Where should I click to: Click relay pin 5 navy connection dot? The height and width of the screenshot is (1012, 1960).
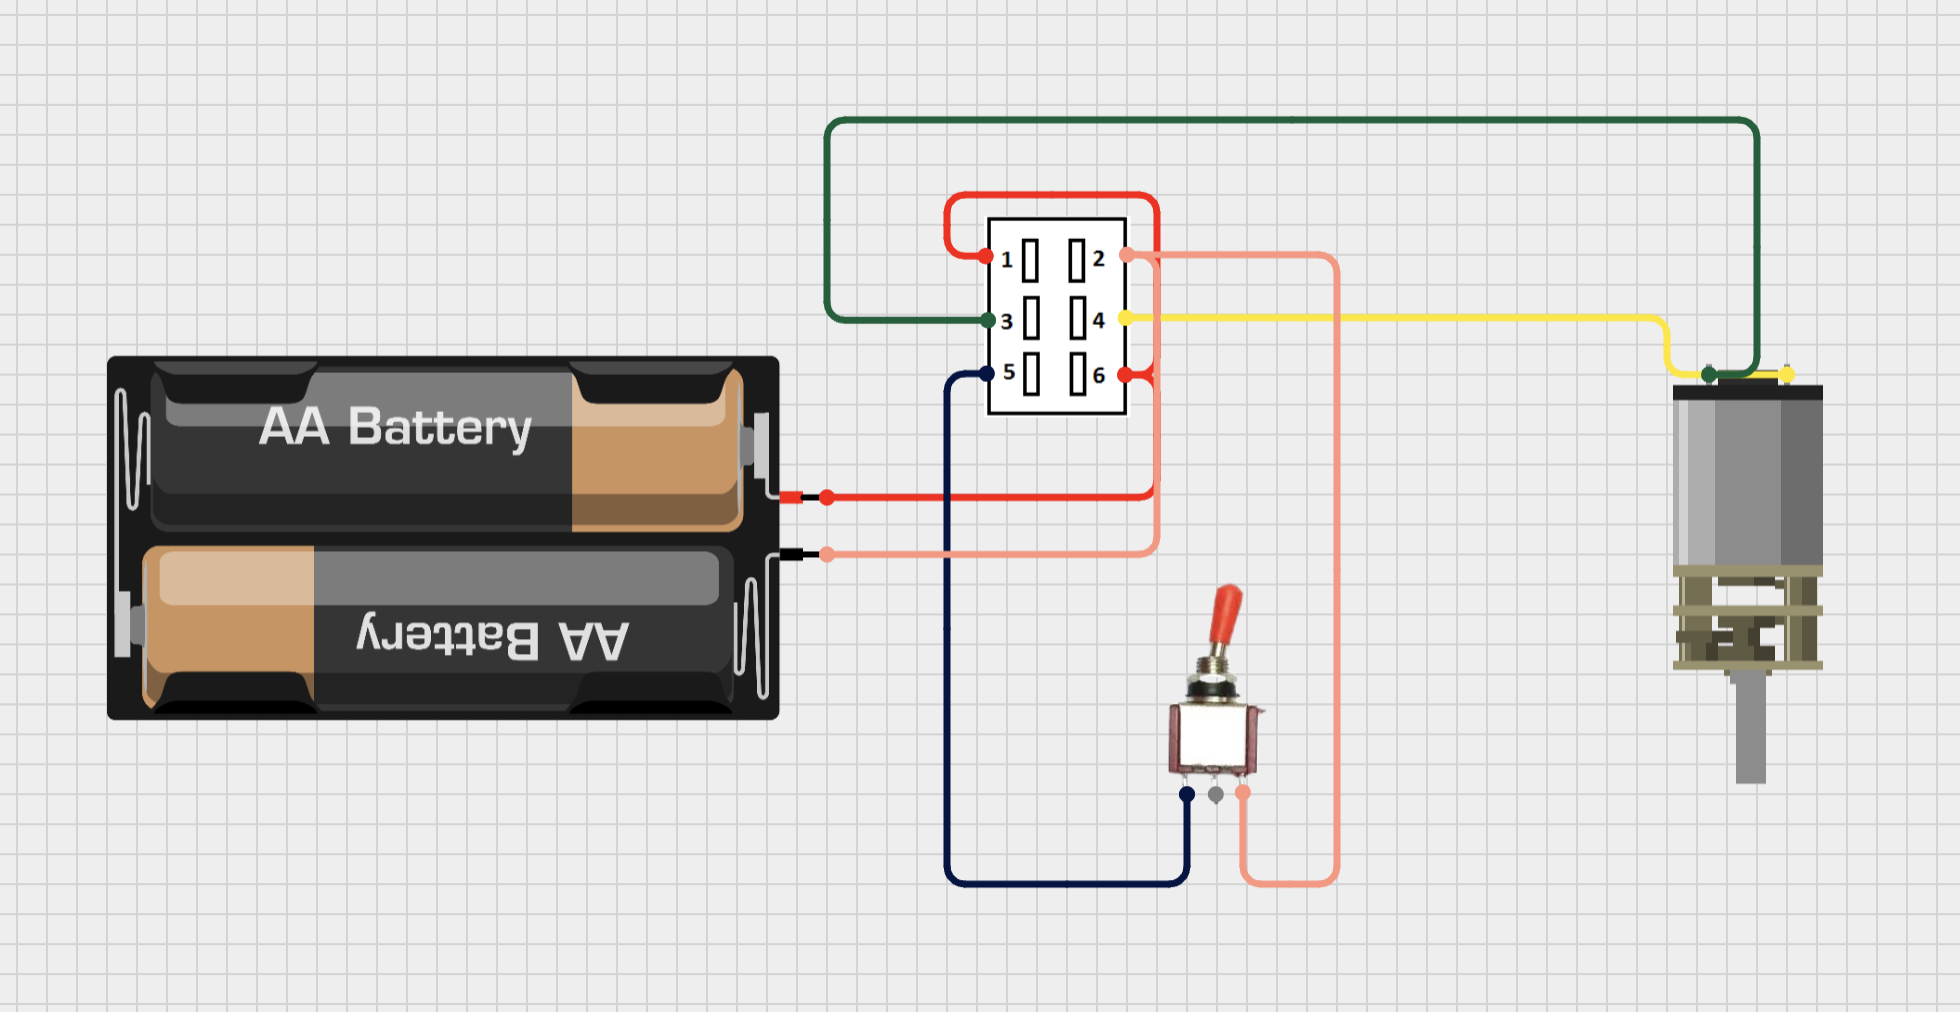coord(987,373)
